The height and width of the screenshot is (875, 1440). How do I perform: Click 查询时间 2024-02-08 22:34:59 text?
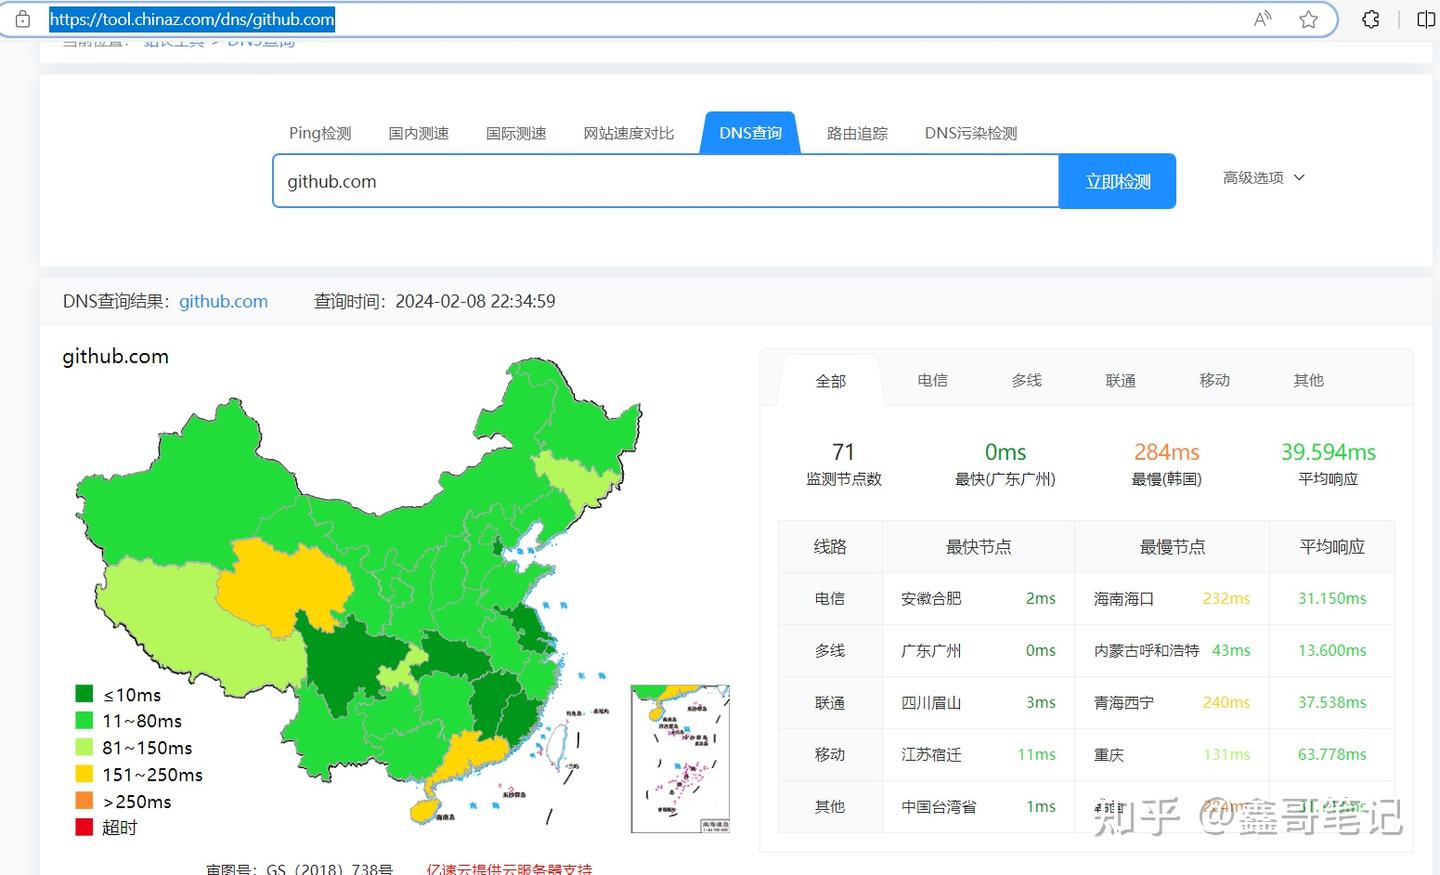pos(435,301)
